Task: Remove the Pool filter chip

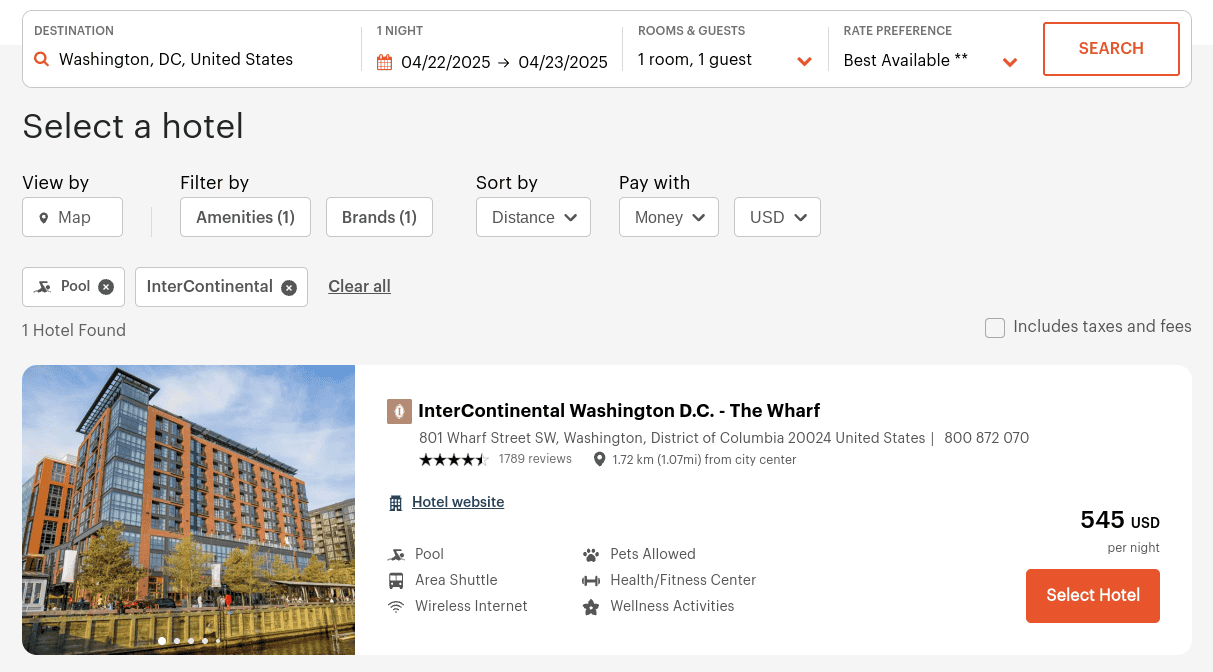Action: pos(106,287)
